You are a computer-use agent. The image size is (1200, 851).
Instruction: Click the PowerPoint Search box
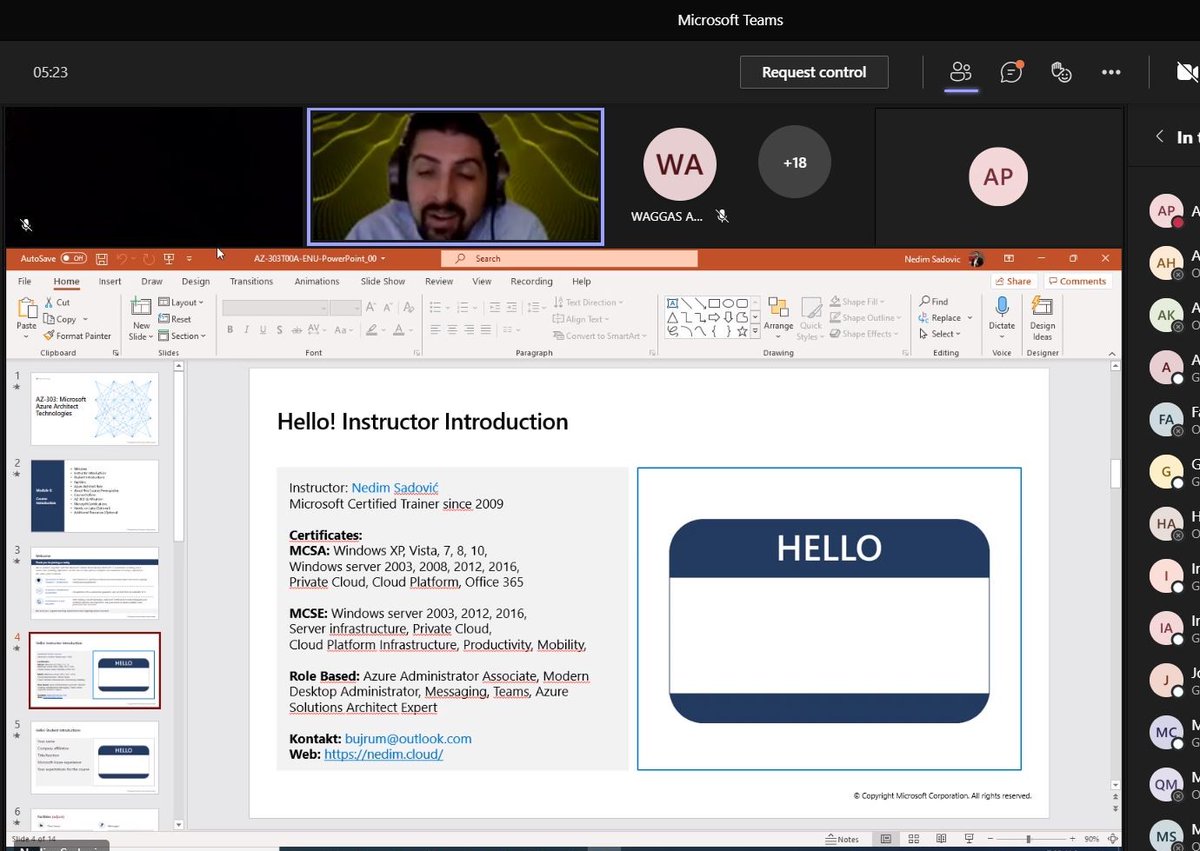tap(569, 259)
